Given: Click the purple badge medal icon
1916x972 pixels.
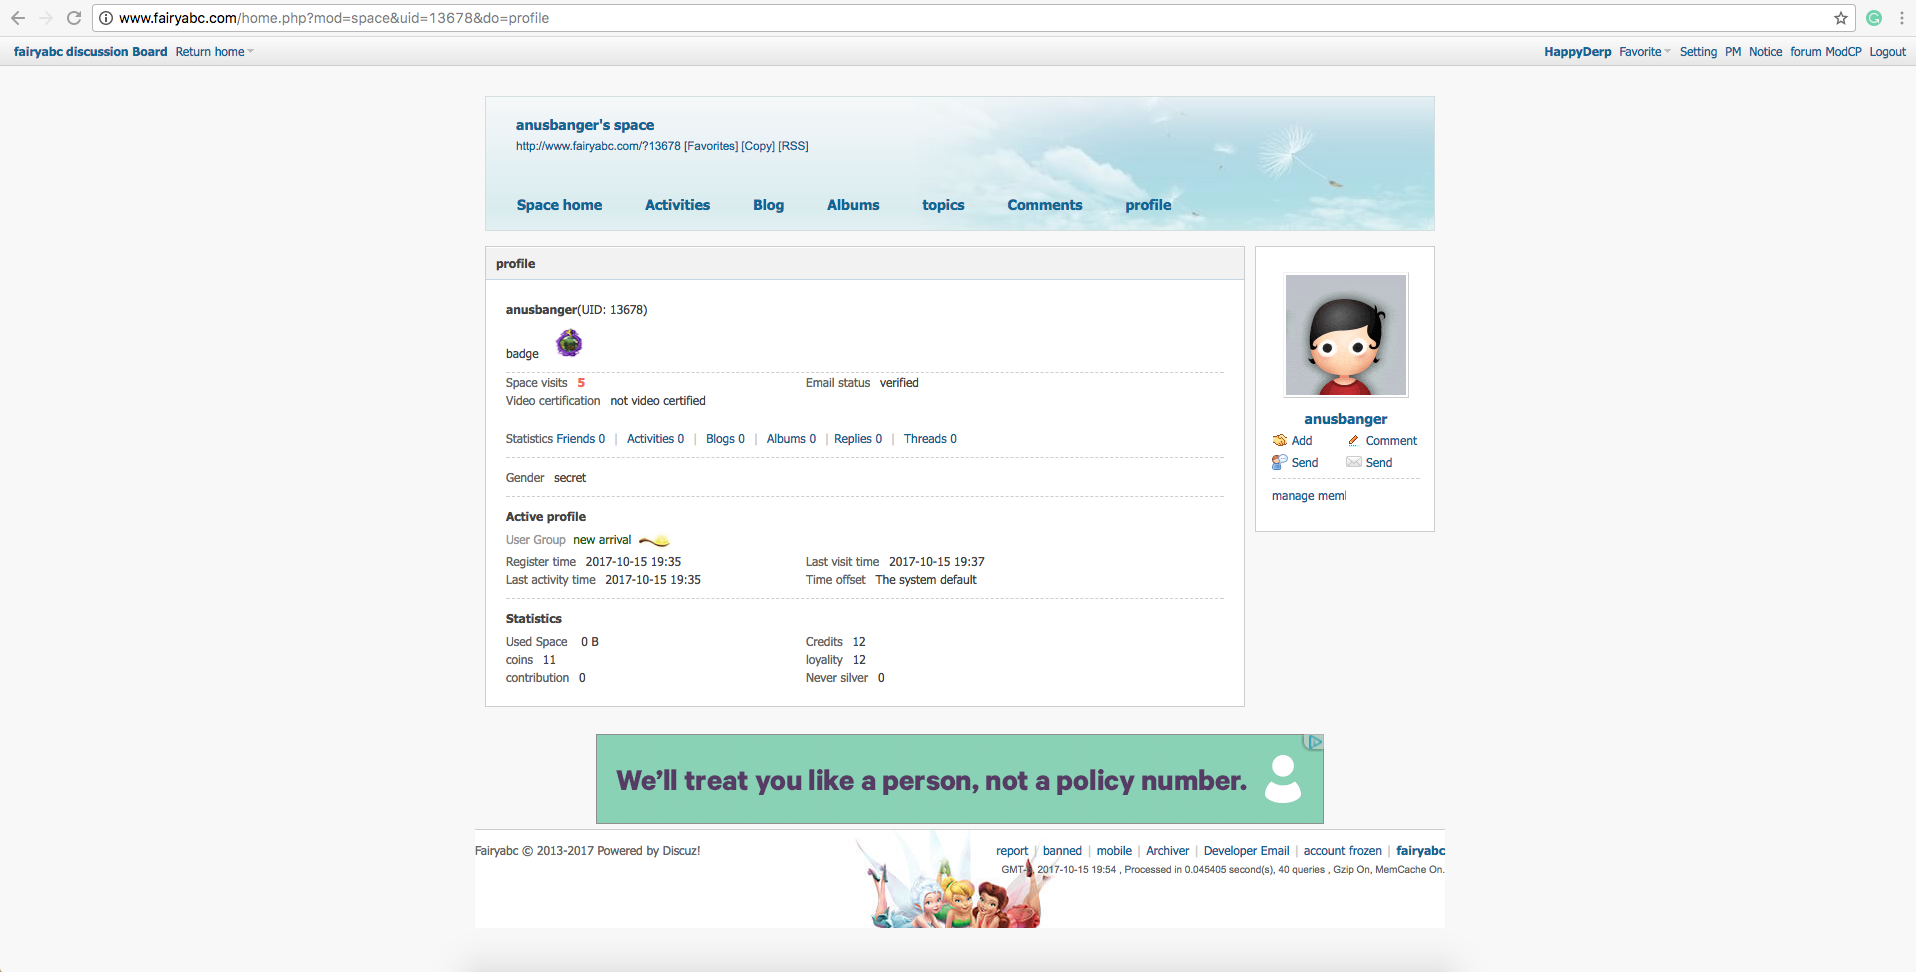Looking at the screenshot, I should click(x=569, y=344).
